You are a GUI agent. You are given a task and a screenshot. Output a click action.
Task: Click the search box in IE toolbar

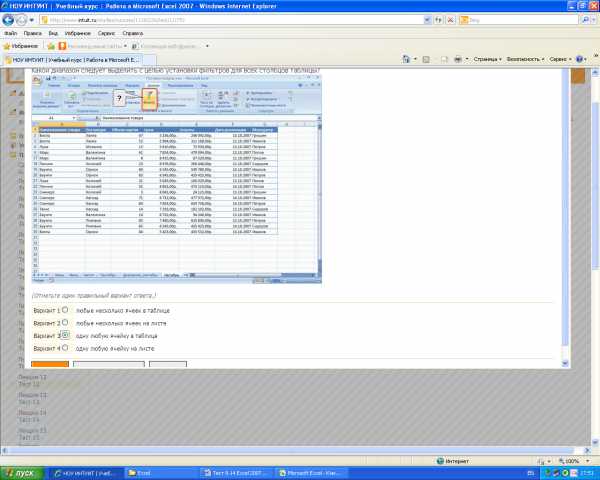tap(518, 20)
